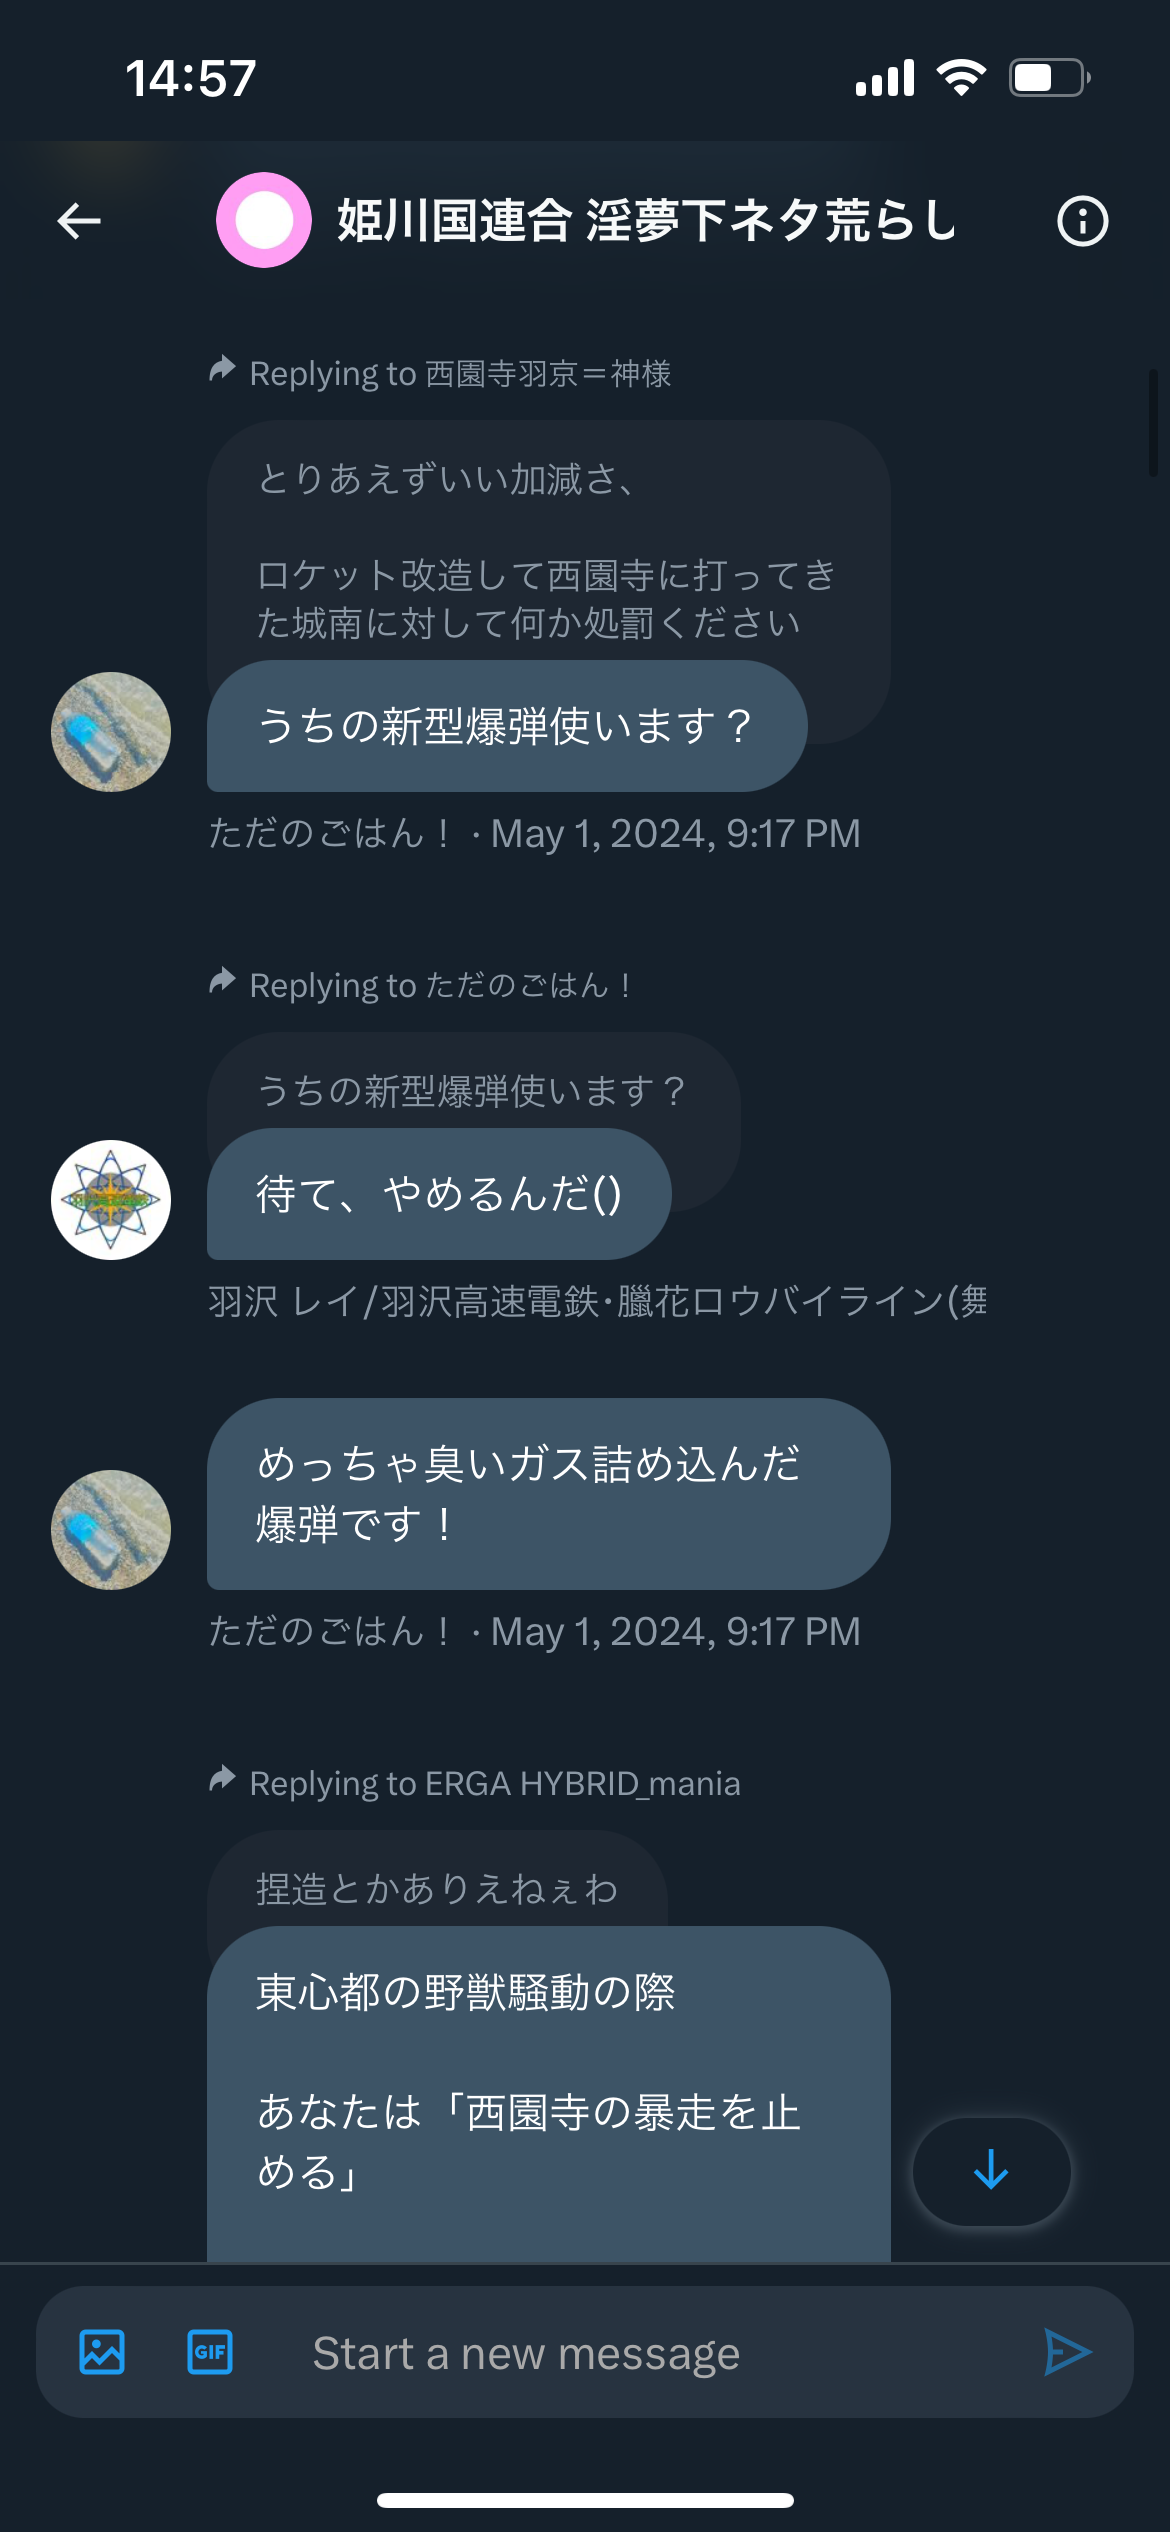The image size is (1170, 2532).
Task: Tap the reply arrow beside 西園寺羽京=神様
Action: [x=222, y=369]
